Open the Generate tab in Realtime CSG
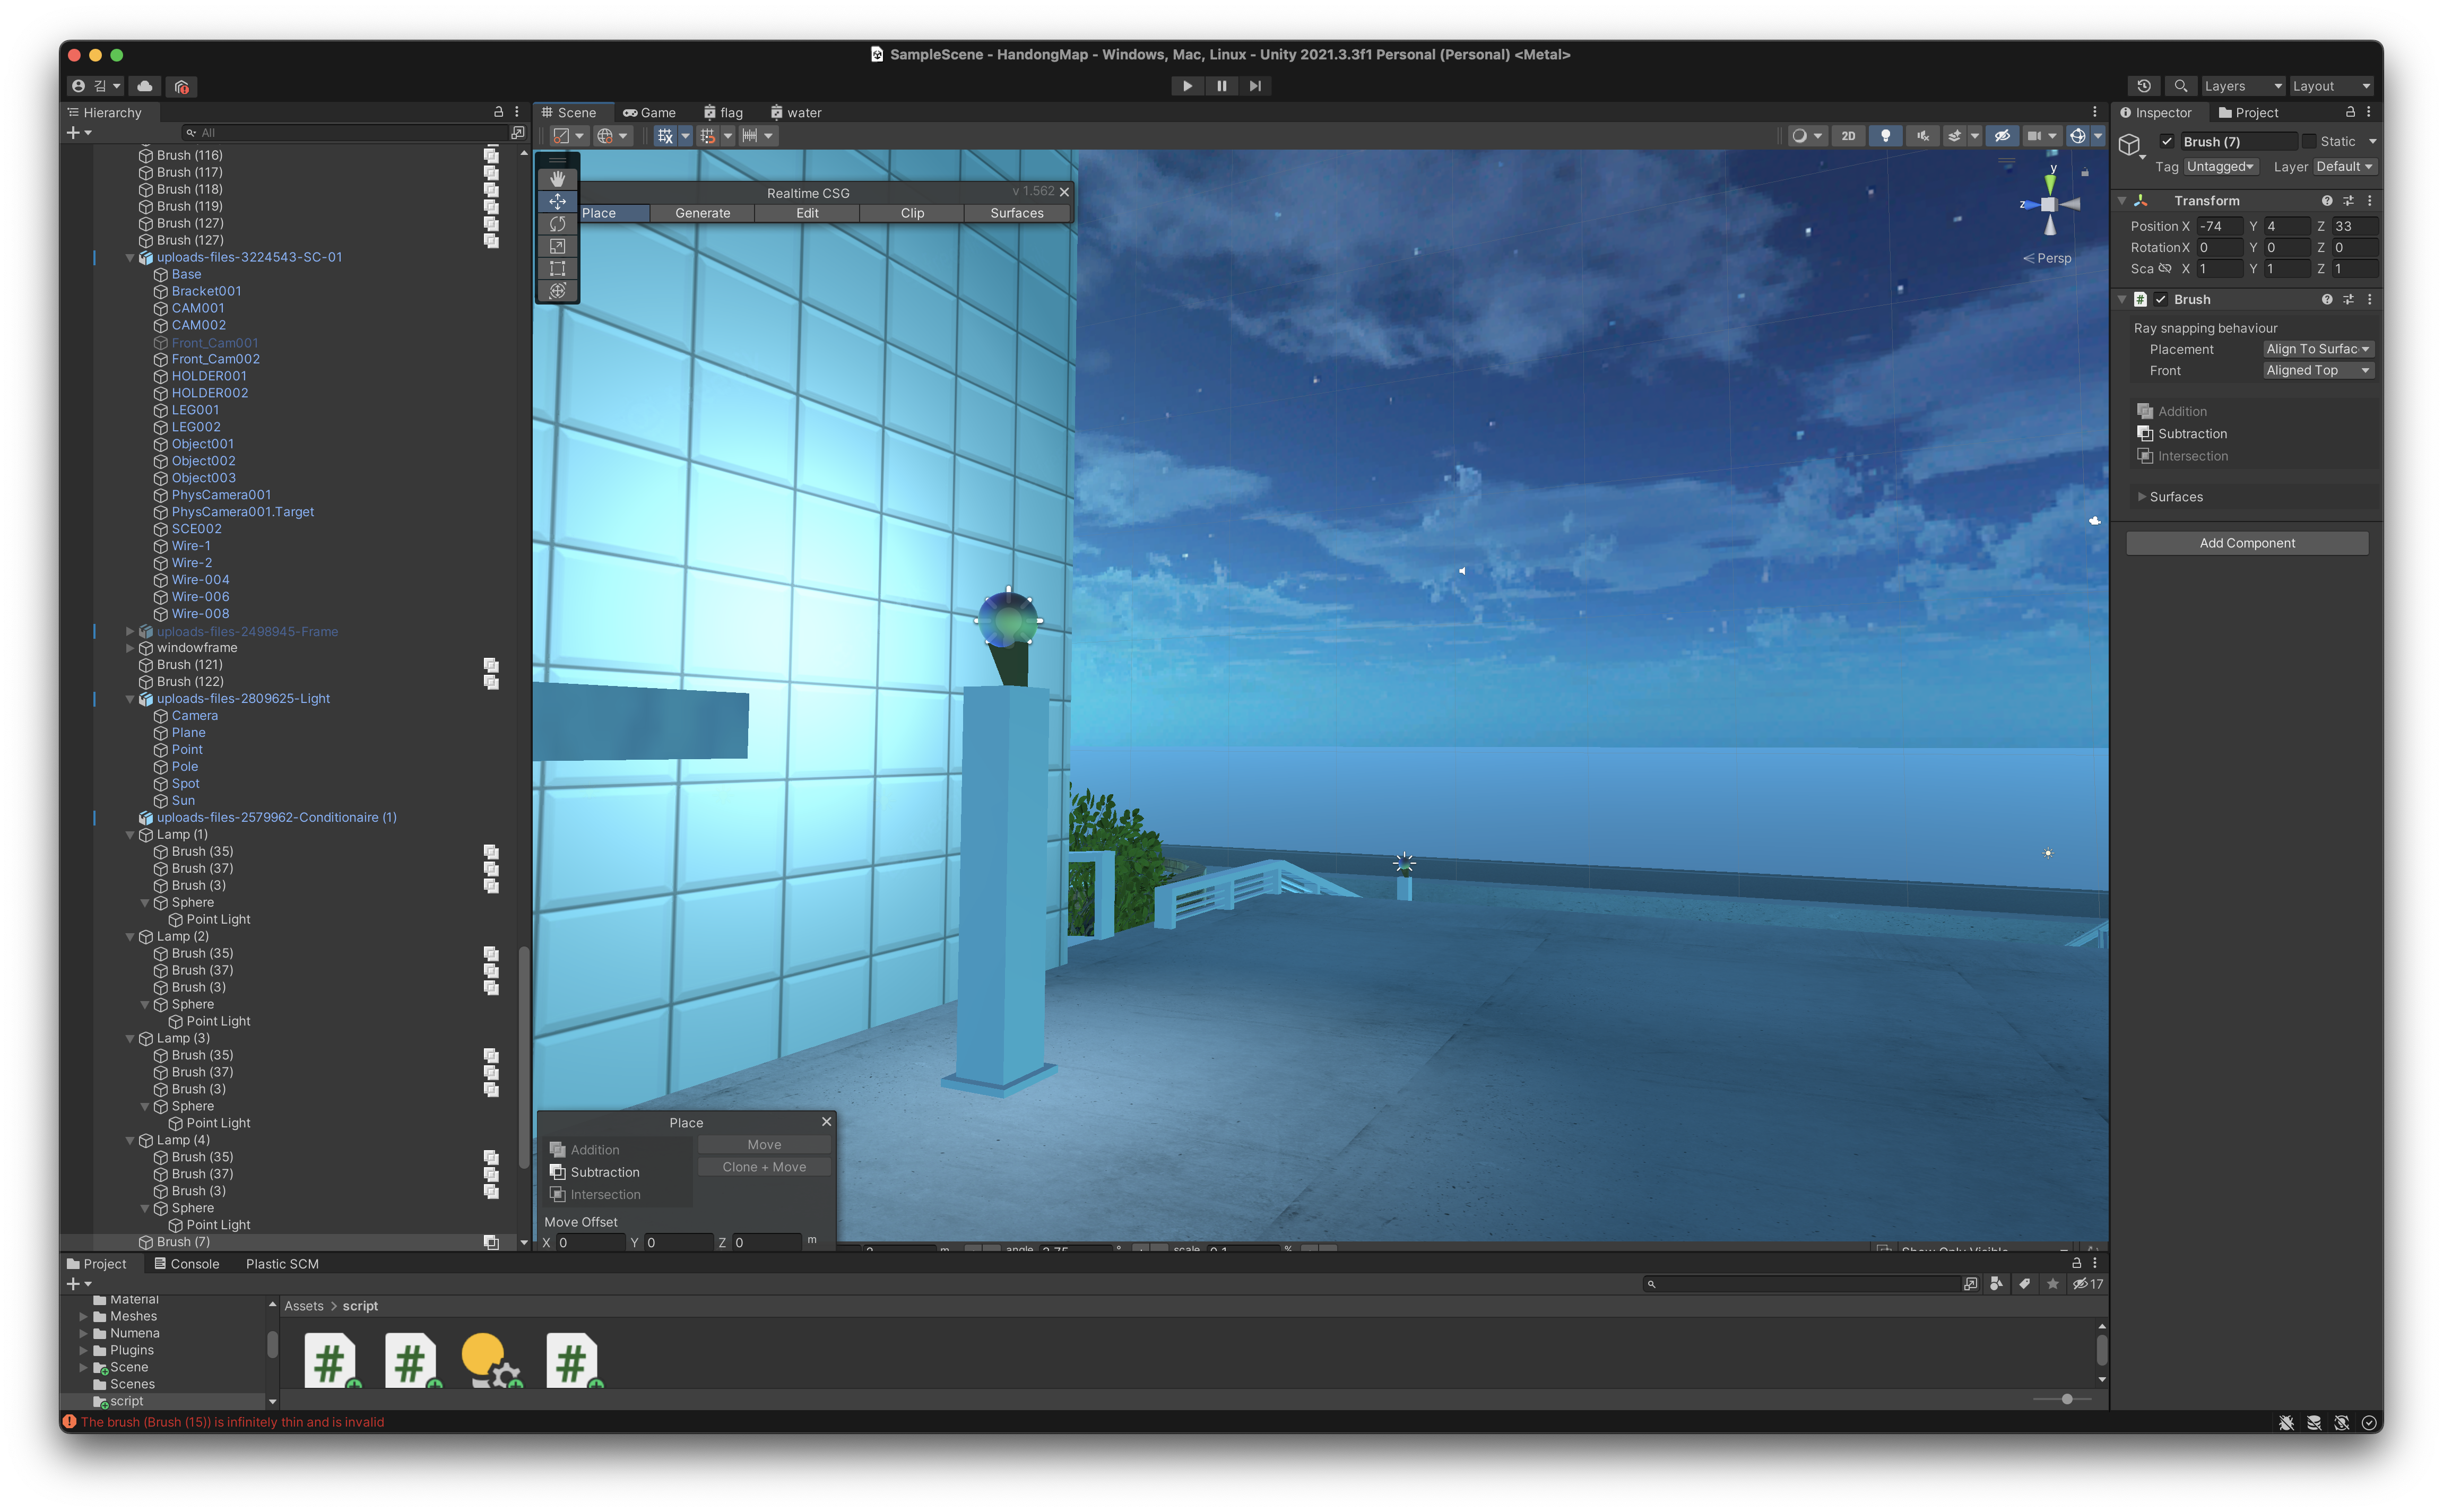The image size is (2443, 1512). 702,213
